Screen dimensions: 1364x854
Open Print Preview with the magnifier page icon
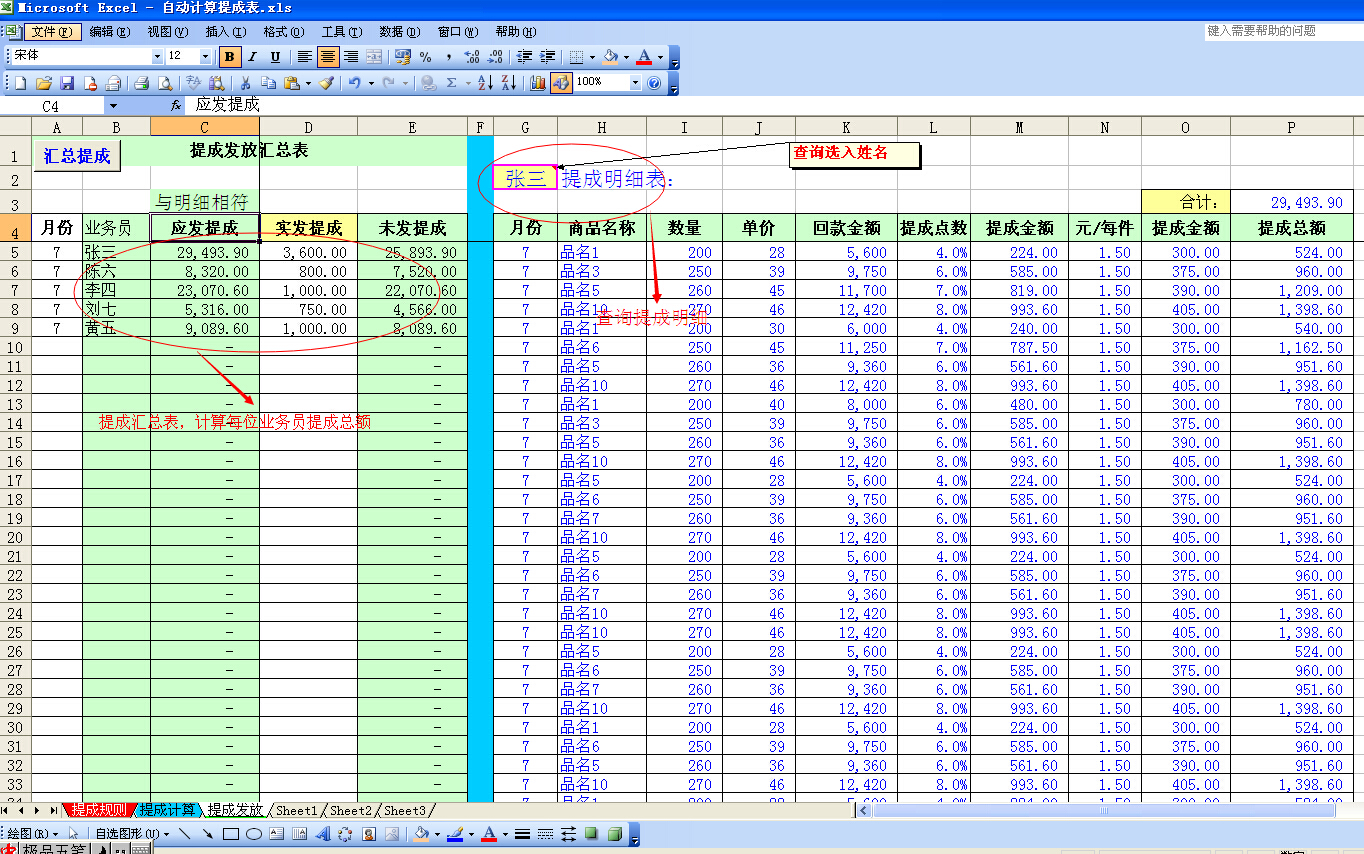pos(165,83)
